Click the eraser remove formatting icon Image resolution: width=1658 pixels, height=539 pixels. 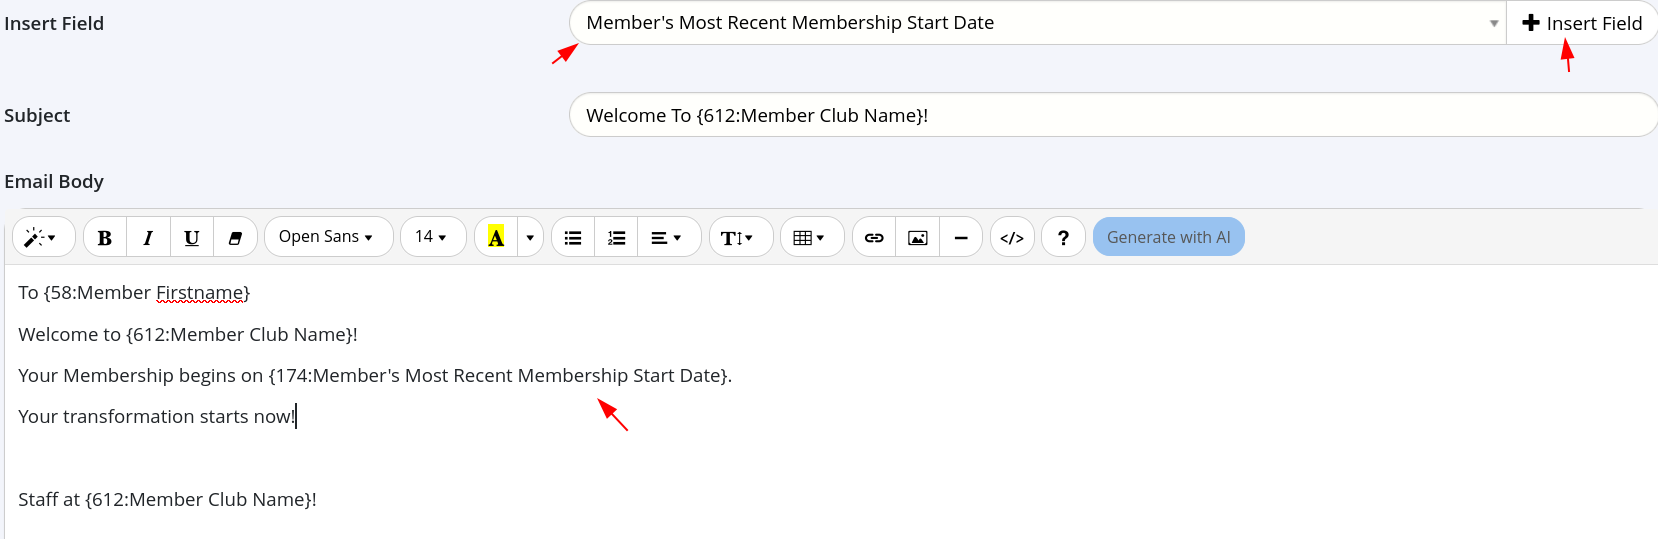pos(235,237)
